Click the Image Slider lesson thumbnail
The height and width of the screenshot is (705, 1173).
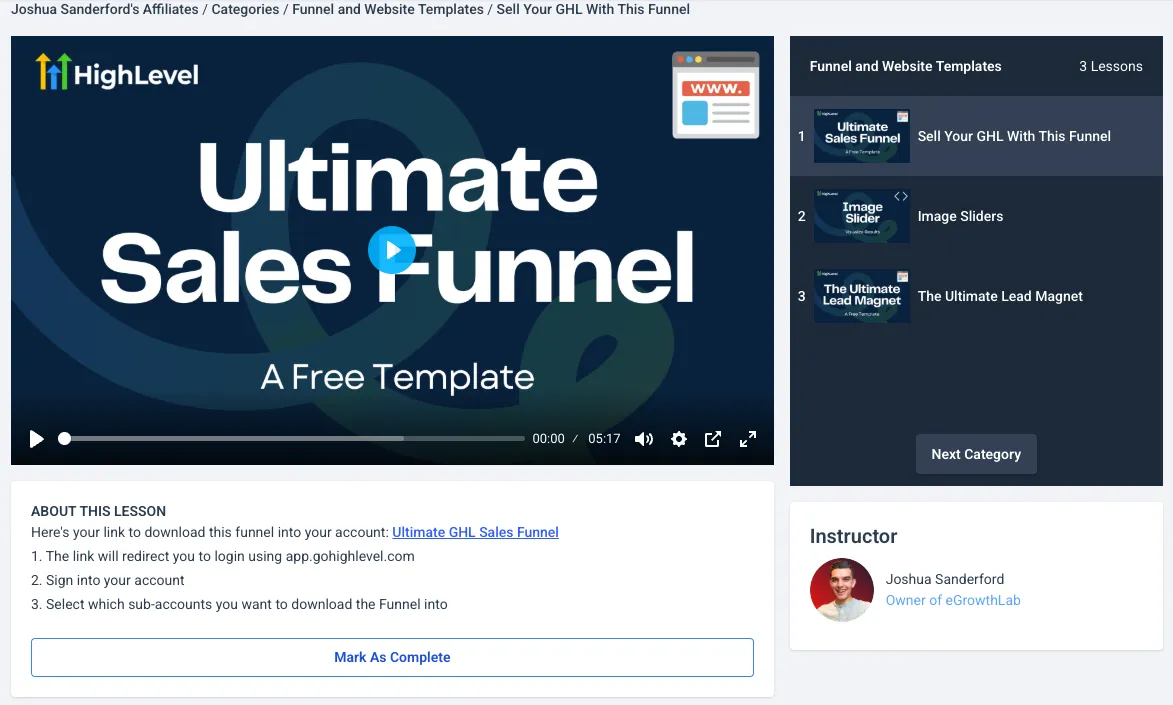coord(862,216)
